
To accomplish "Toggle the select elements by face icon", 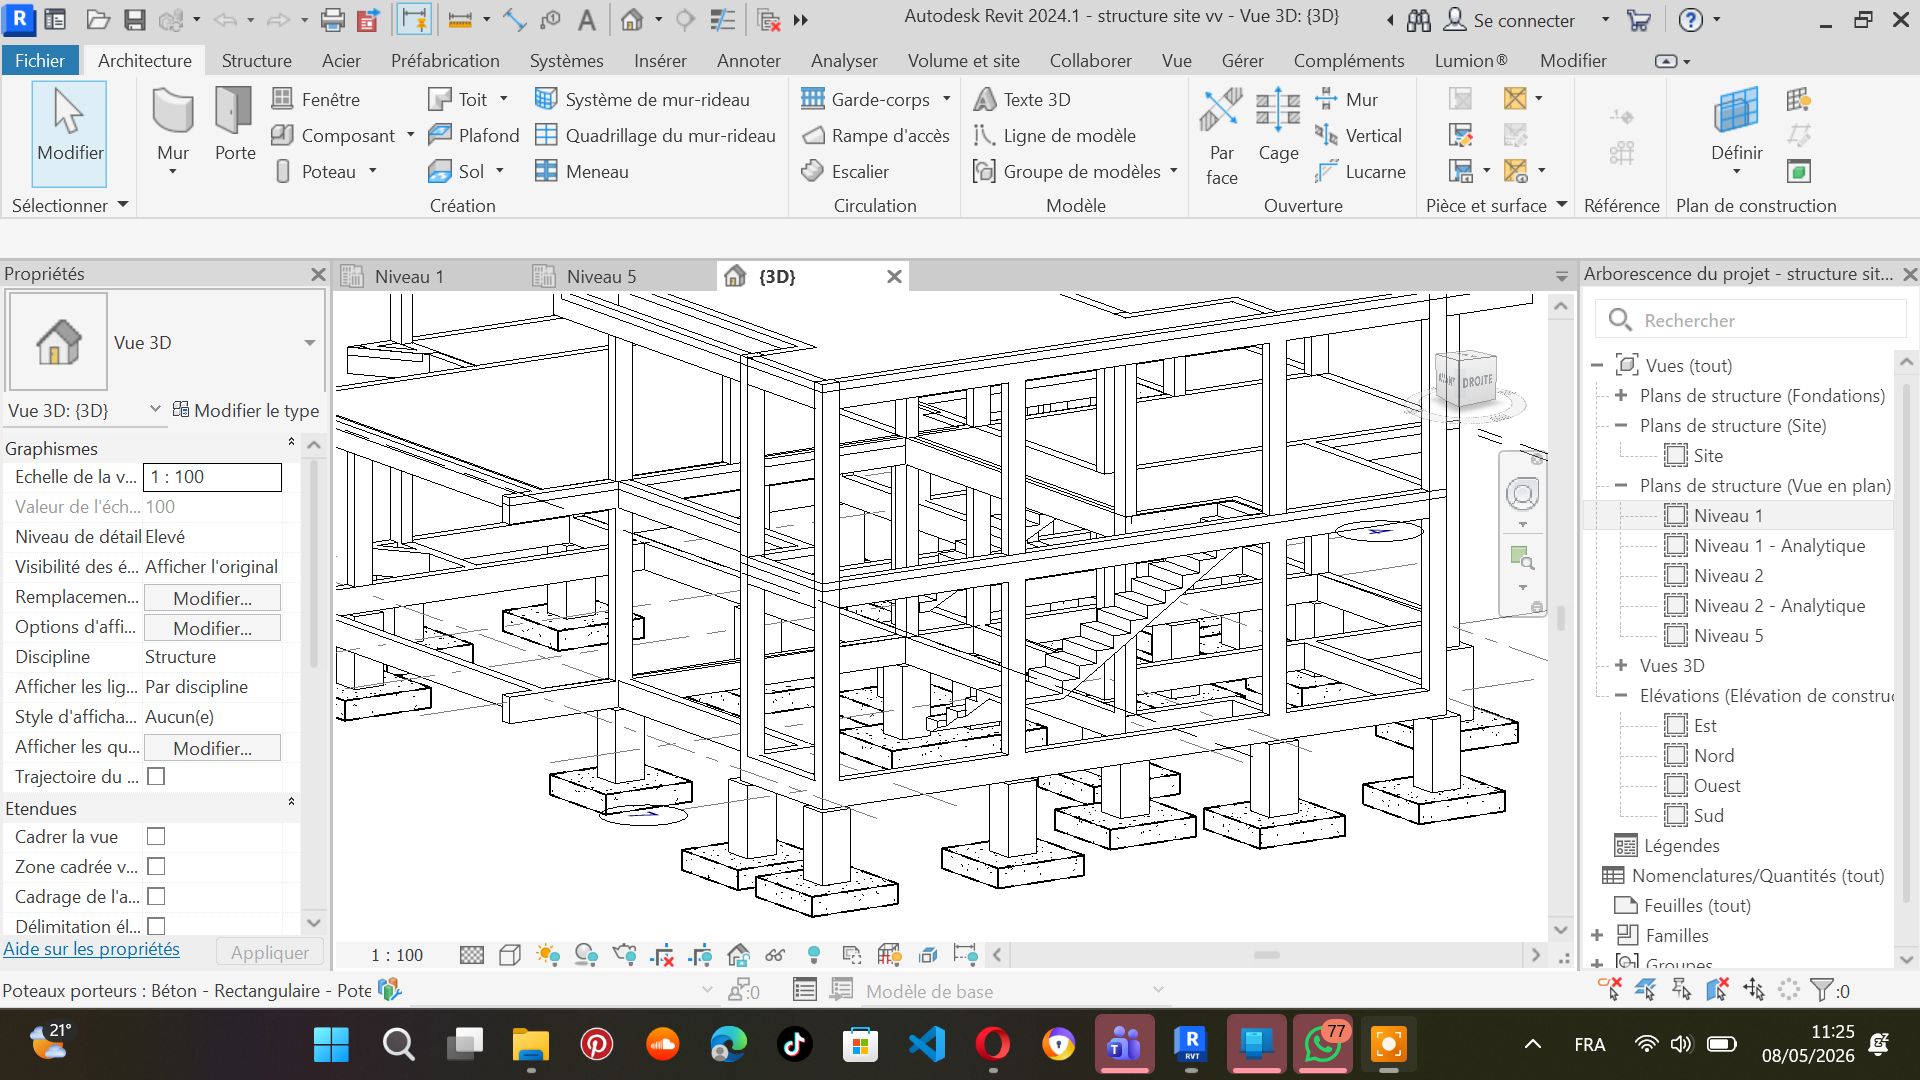I will pyautogui.click(x=1718, y=990).
